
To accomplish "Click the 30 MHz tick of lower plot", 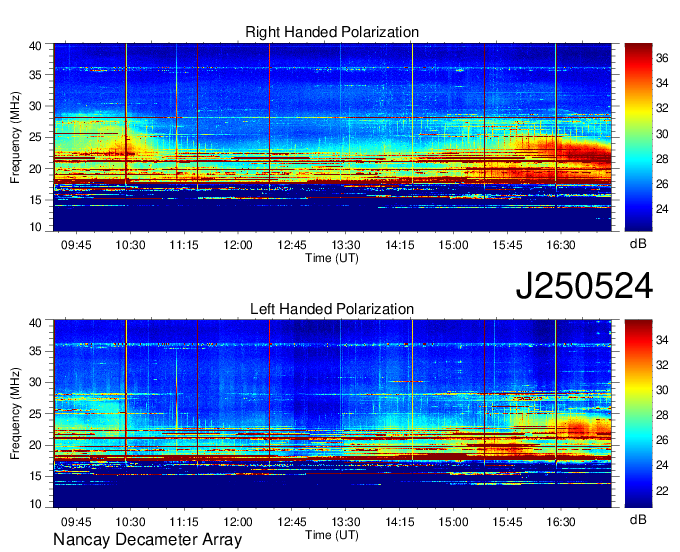I will (x=36, y=382).
